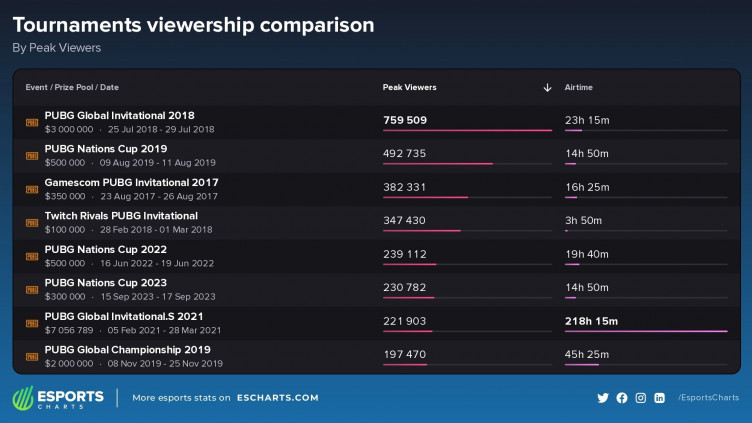Click the Esports Charts logo
The height and width of the screenshot is (423, 752).
click(58, 398)
